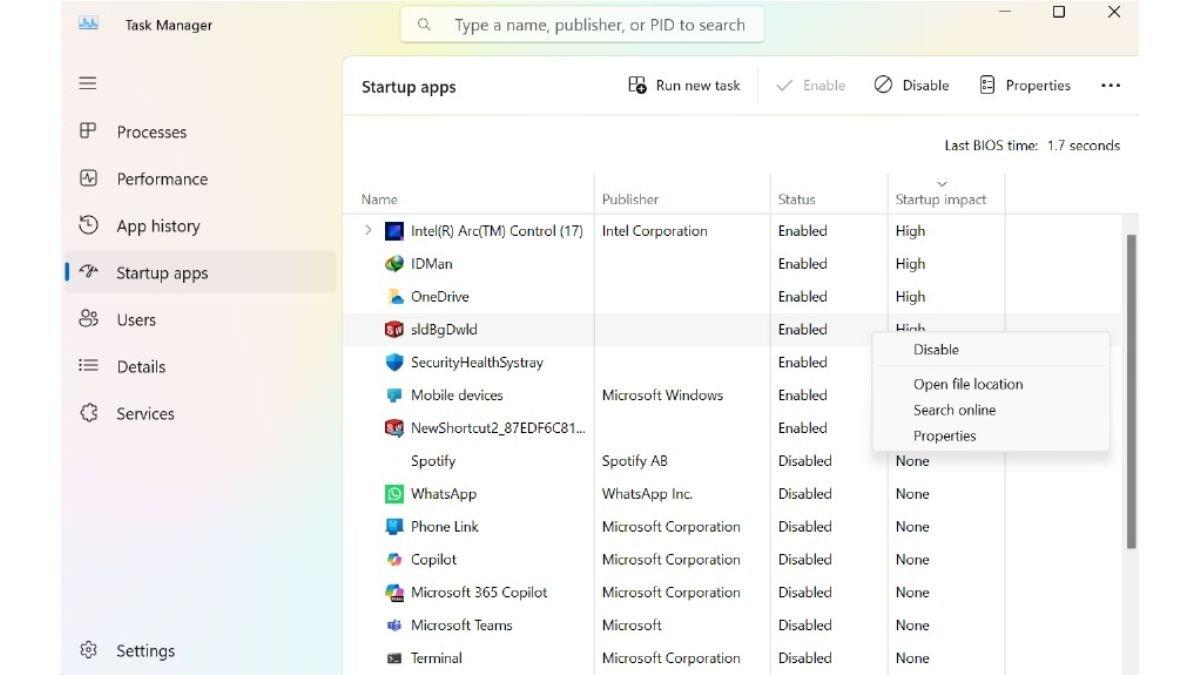Open the Services page
Screen dimensions: 1200x675
[200, 414]
